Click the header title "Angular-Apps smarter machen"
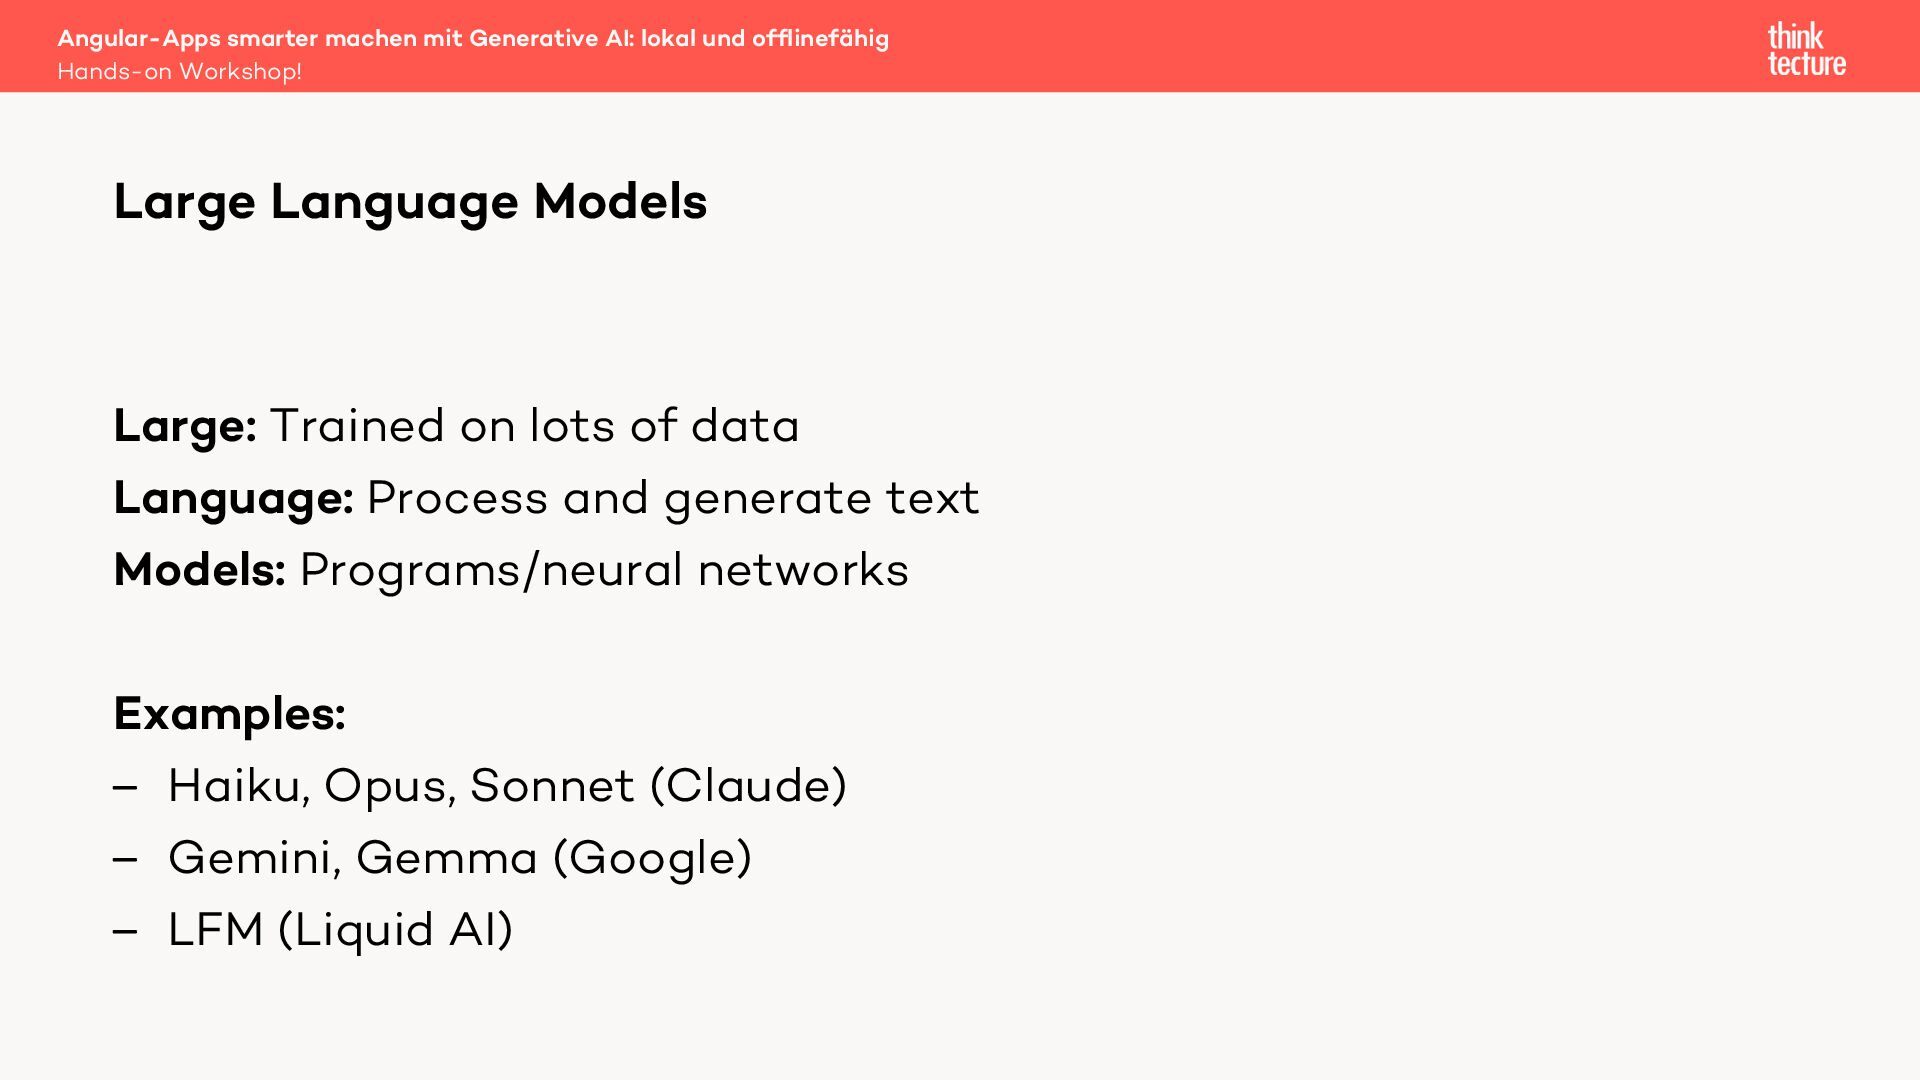 click(x=472, y=38)
